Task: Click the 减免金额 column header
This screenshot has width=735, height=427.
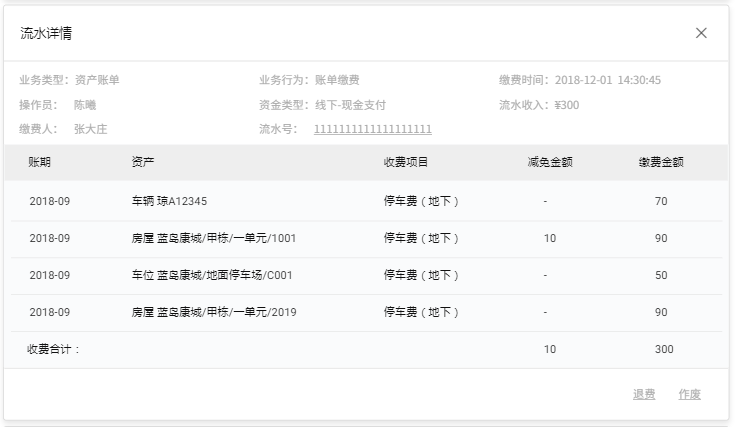Action: pyautogui.click(x=549, y=162)
